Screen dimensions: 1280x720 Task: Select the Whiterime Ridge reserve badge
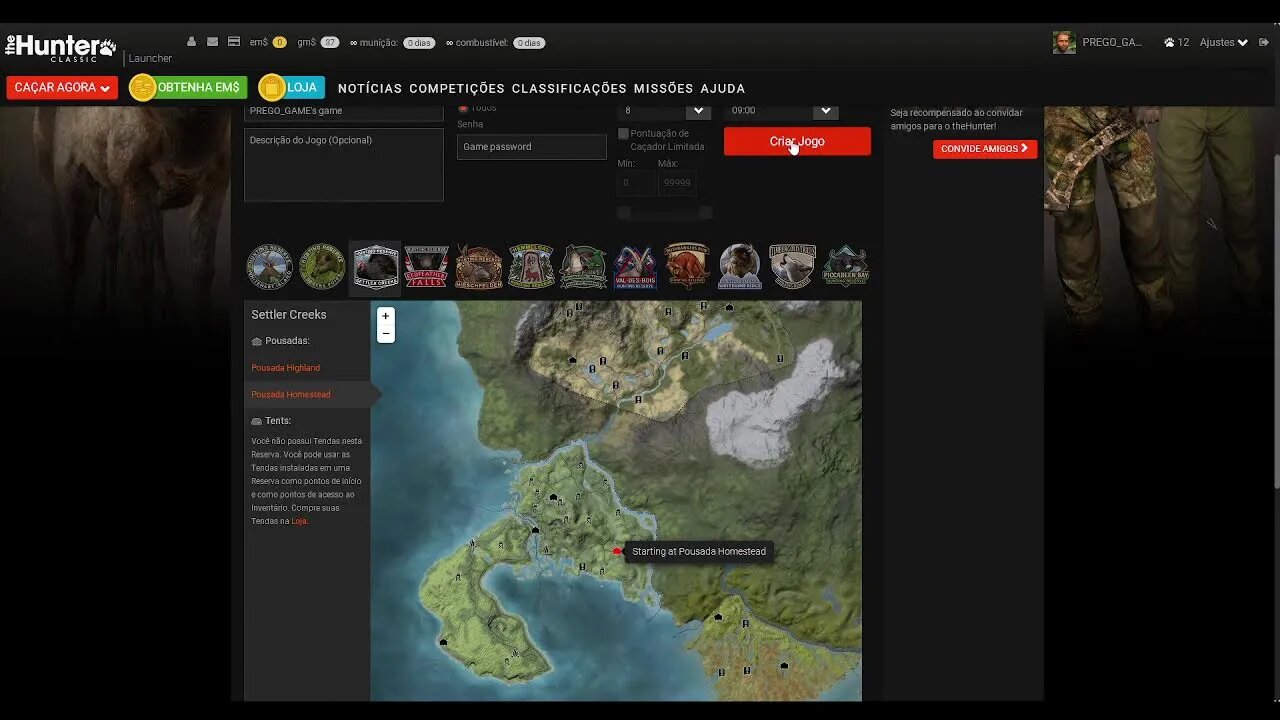740,267
